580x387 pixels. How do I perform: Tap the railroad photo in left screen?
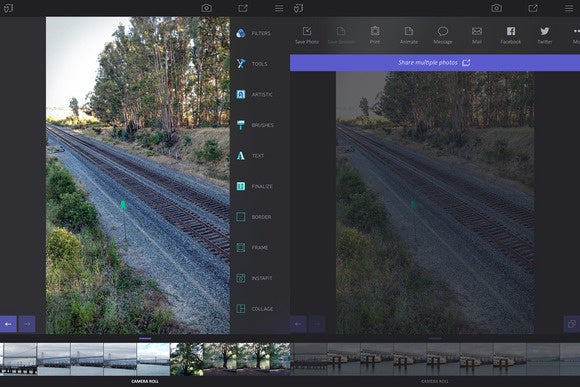(138, 175)
